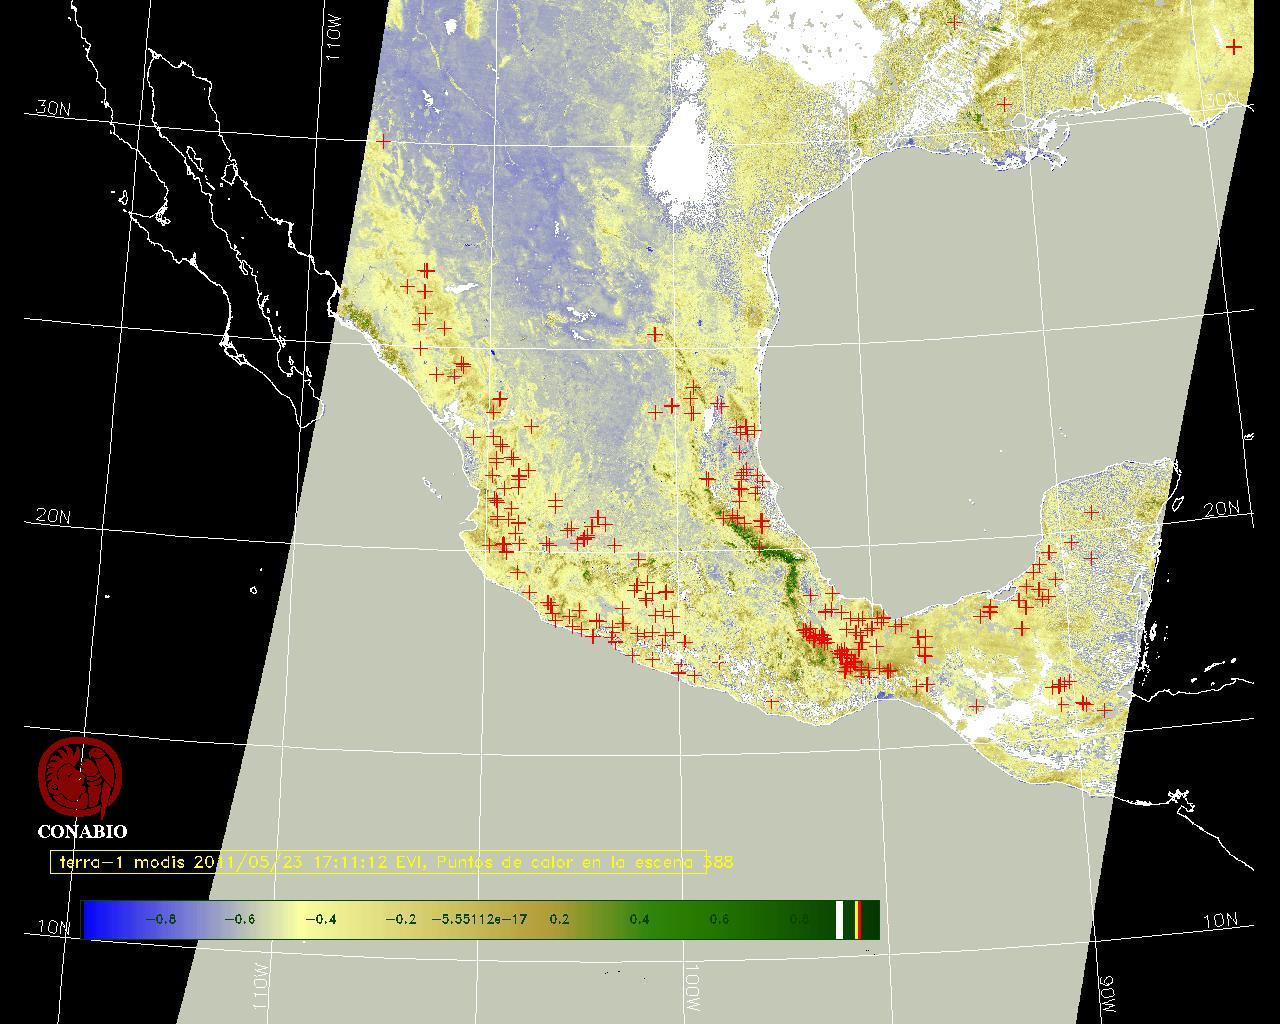1280x1024 pixels.
Task: Click the -0.8 value on the color scale
Action: tap(160, 919)
